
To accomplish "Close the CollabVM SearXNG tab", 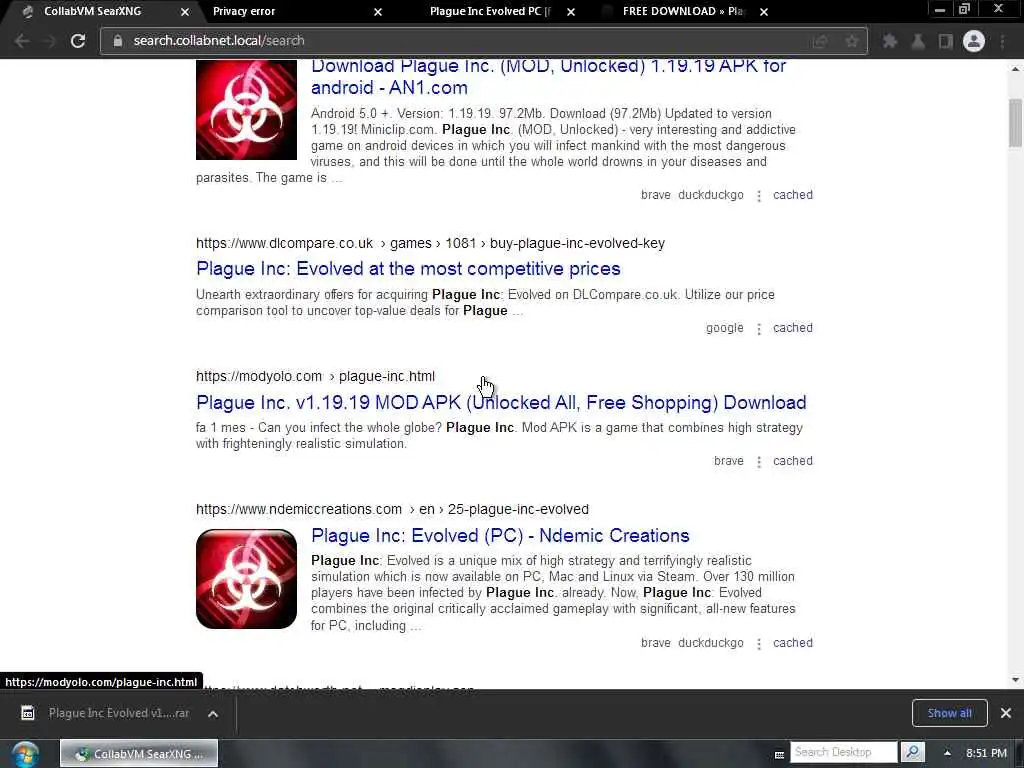I will (185, 12).
